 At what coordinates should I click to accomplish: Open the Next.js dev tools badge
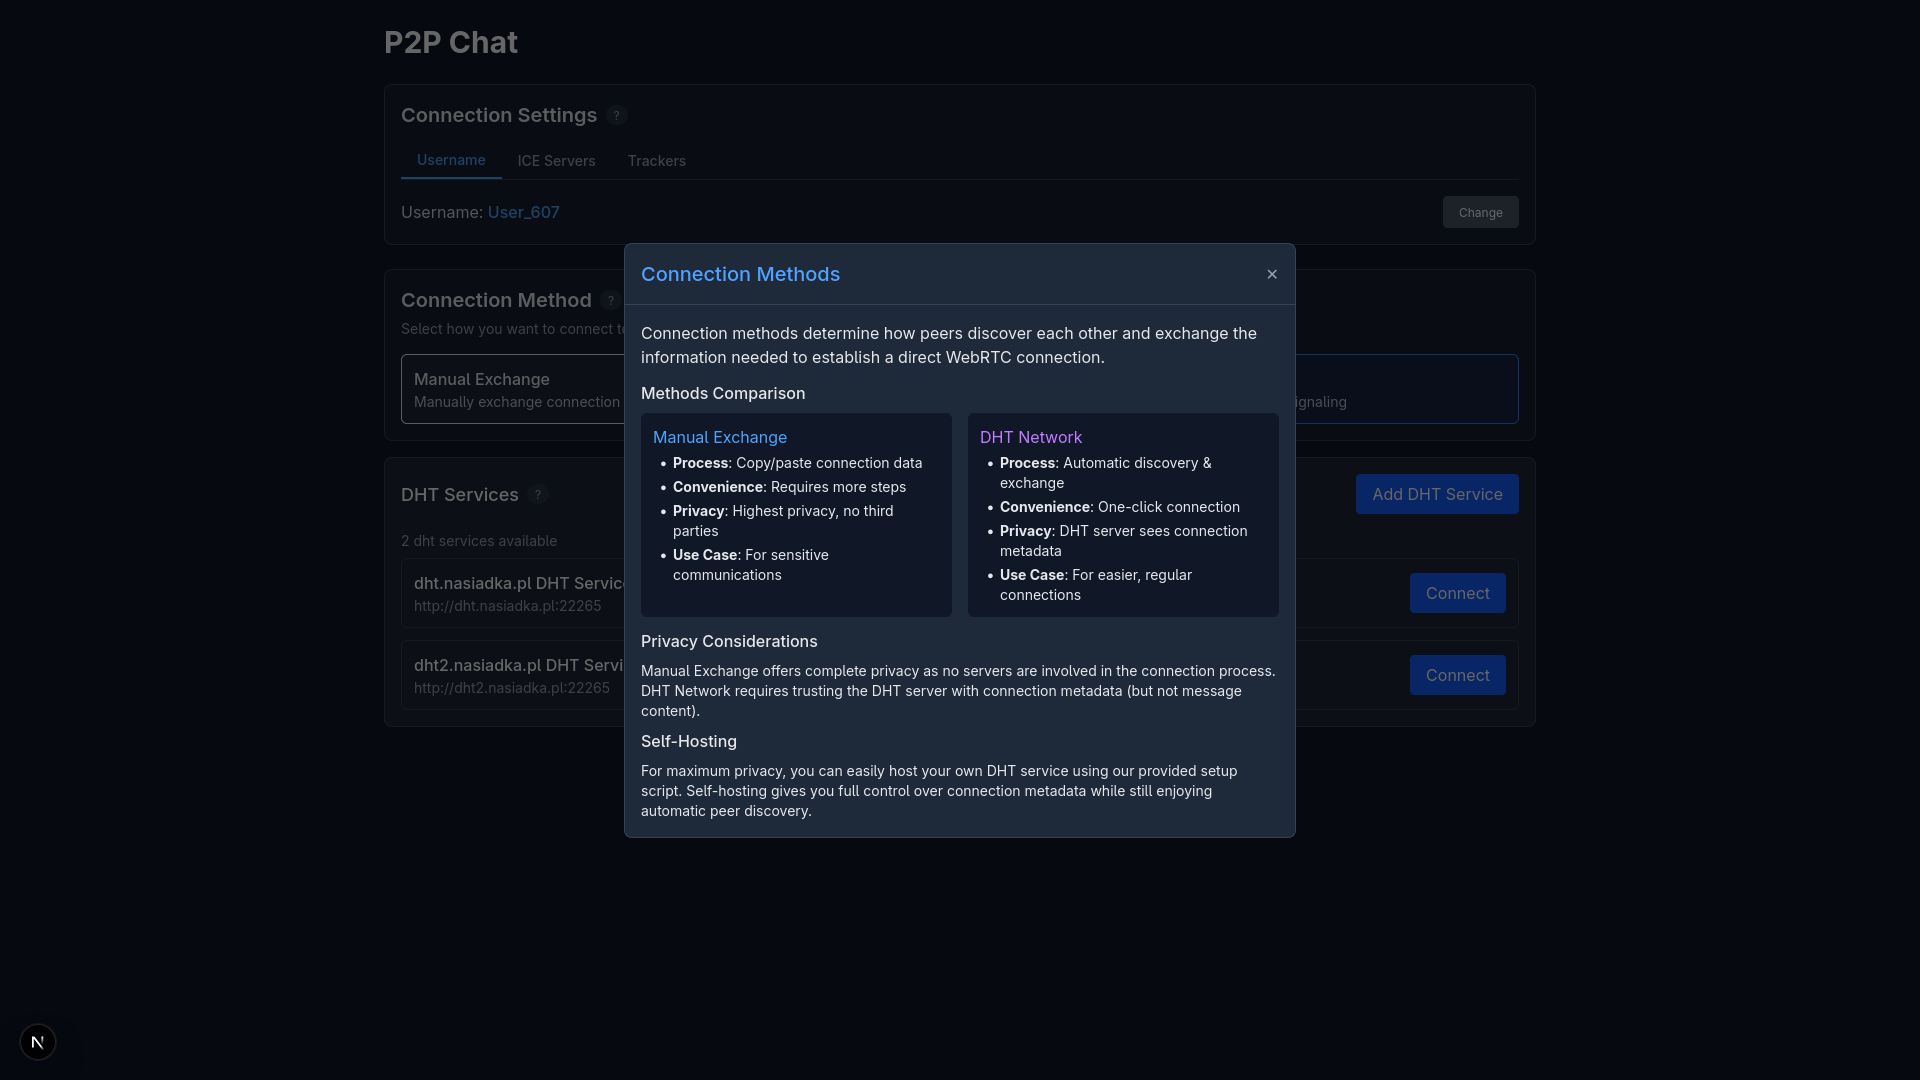[x=38, y=1042]
